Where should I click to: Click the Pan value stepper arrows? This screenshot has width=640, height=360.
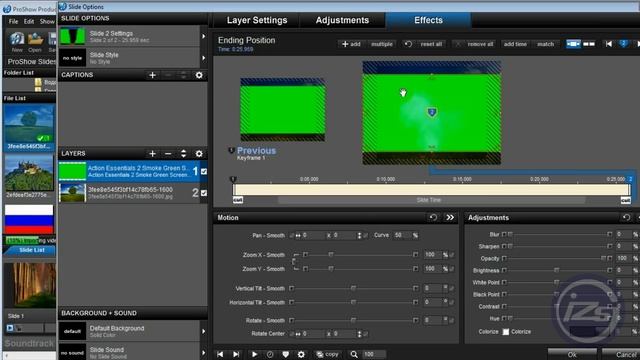(359, 236)
